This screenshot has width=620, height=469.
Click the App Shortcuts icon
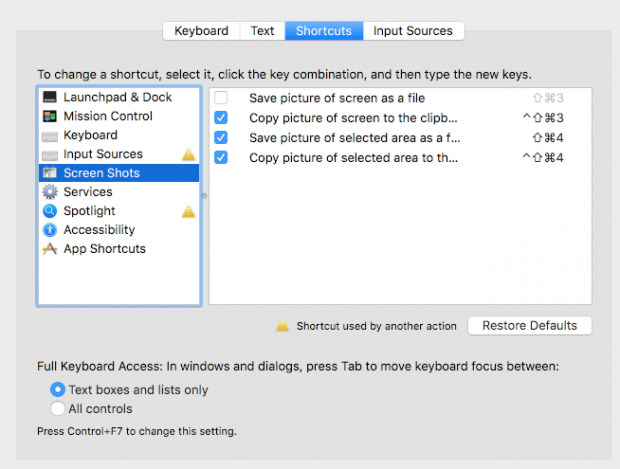click(50, 249)
